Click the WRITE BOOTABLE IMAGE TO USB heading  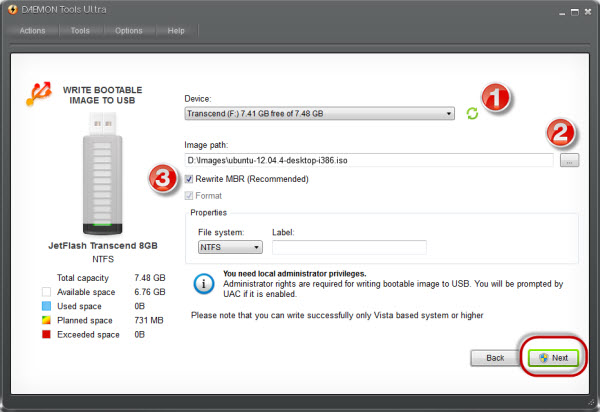pos(102,95)
